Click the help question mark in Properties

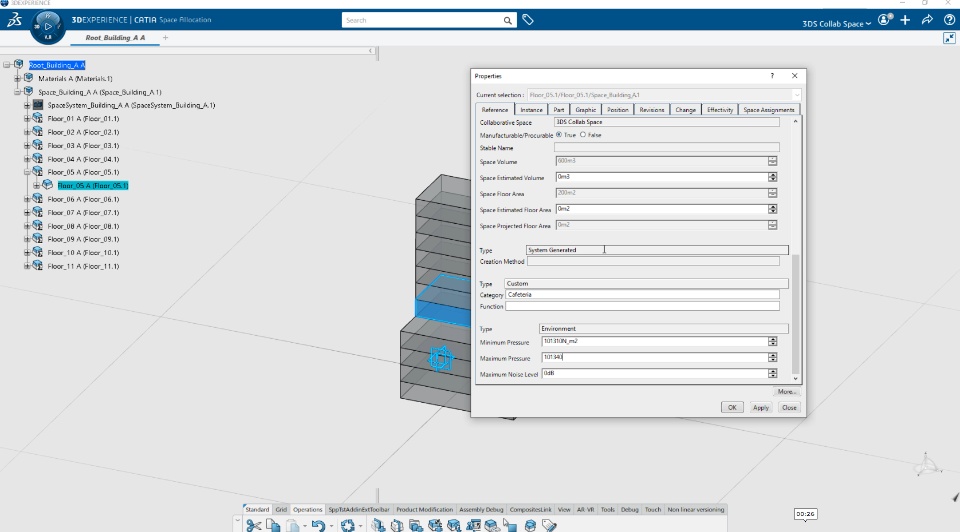pyautogui.click(x=772, y=76)
